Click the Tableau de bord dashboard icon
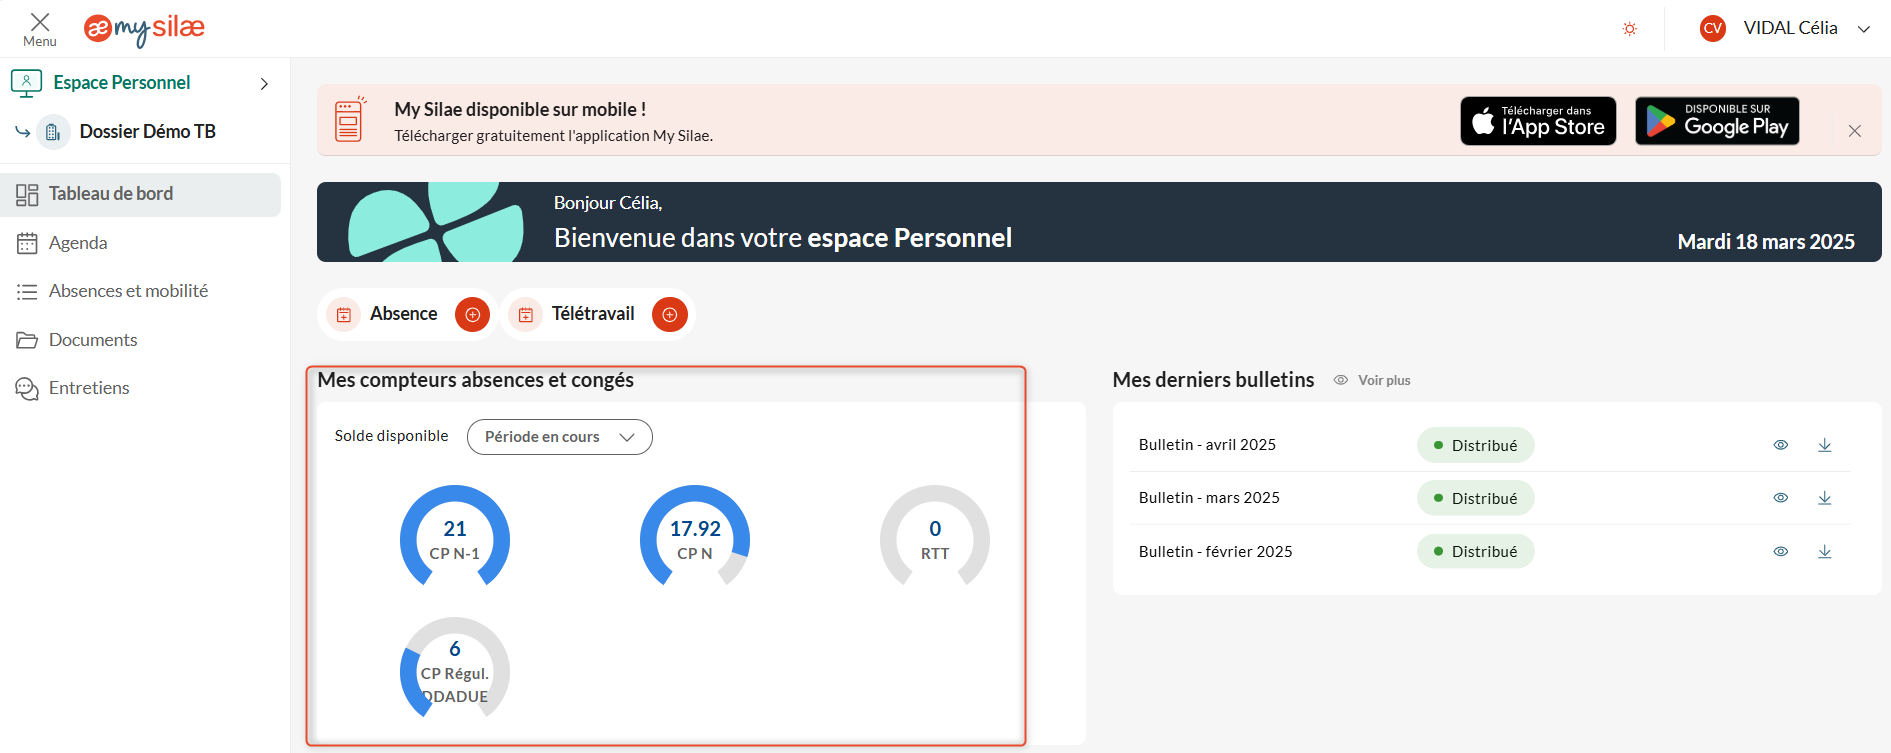The height and width of the screenshot is (753, 1891). [x=27, y=195]
